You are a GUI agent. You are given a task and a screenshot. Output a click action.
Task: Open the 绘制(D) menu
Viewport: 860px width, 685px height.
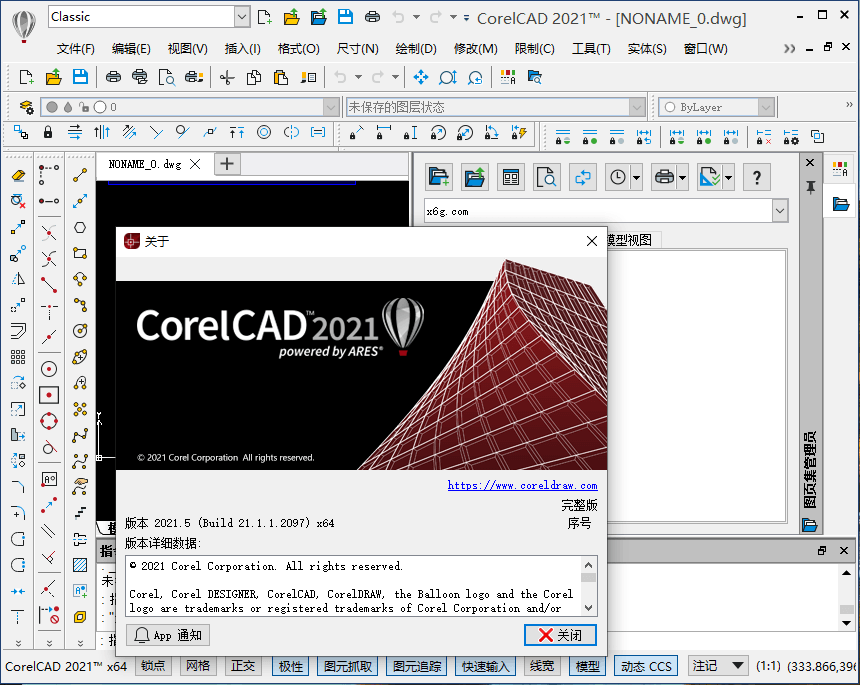pos(416,48)
